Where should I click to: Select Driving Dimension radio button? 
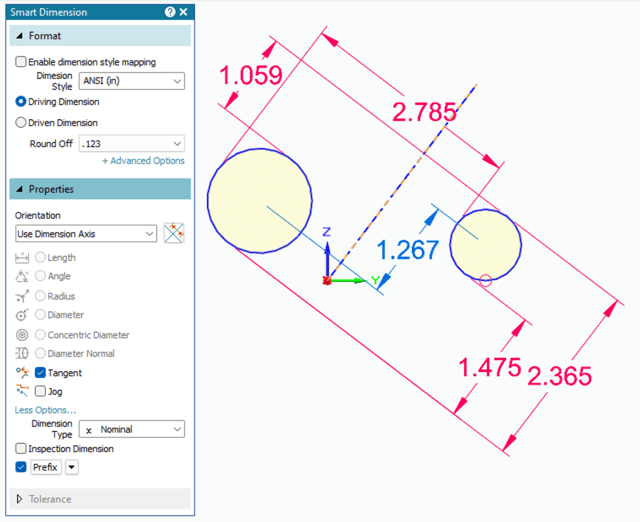pos(20,102)
